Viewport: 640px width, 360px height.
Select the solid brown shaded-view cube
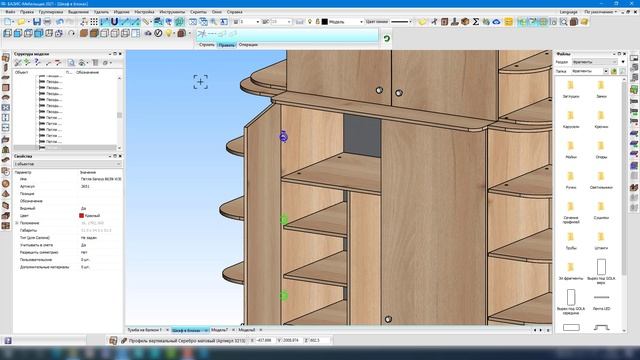pyautogui.click(x=84, y=33)
